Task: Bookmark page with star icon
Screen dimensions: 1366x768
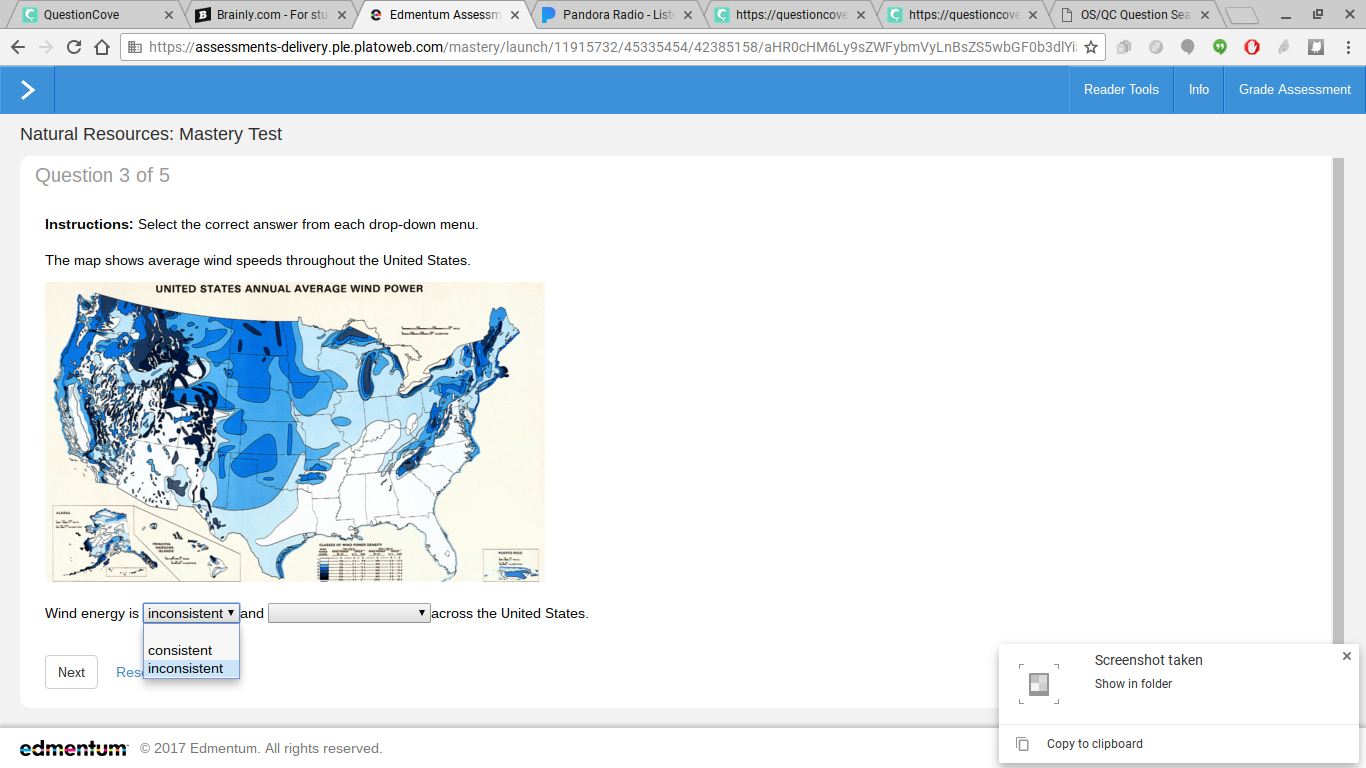Action: click(x=1091, y=47)
